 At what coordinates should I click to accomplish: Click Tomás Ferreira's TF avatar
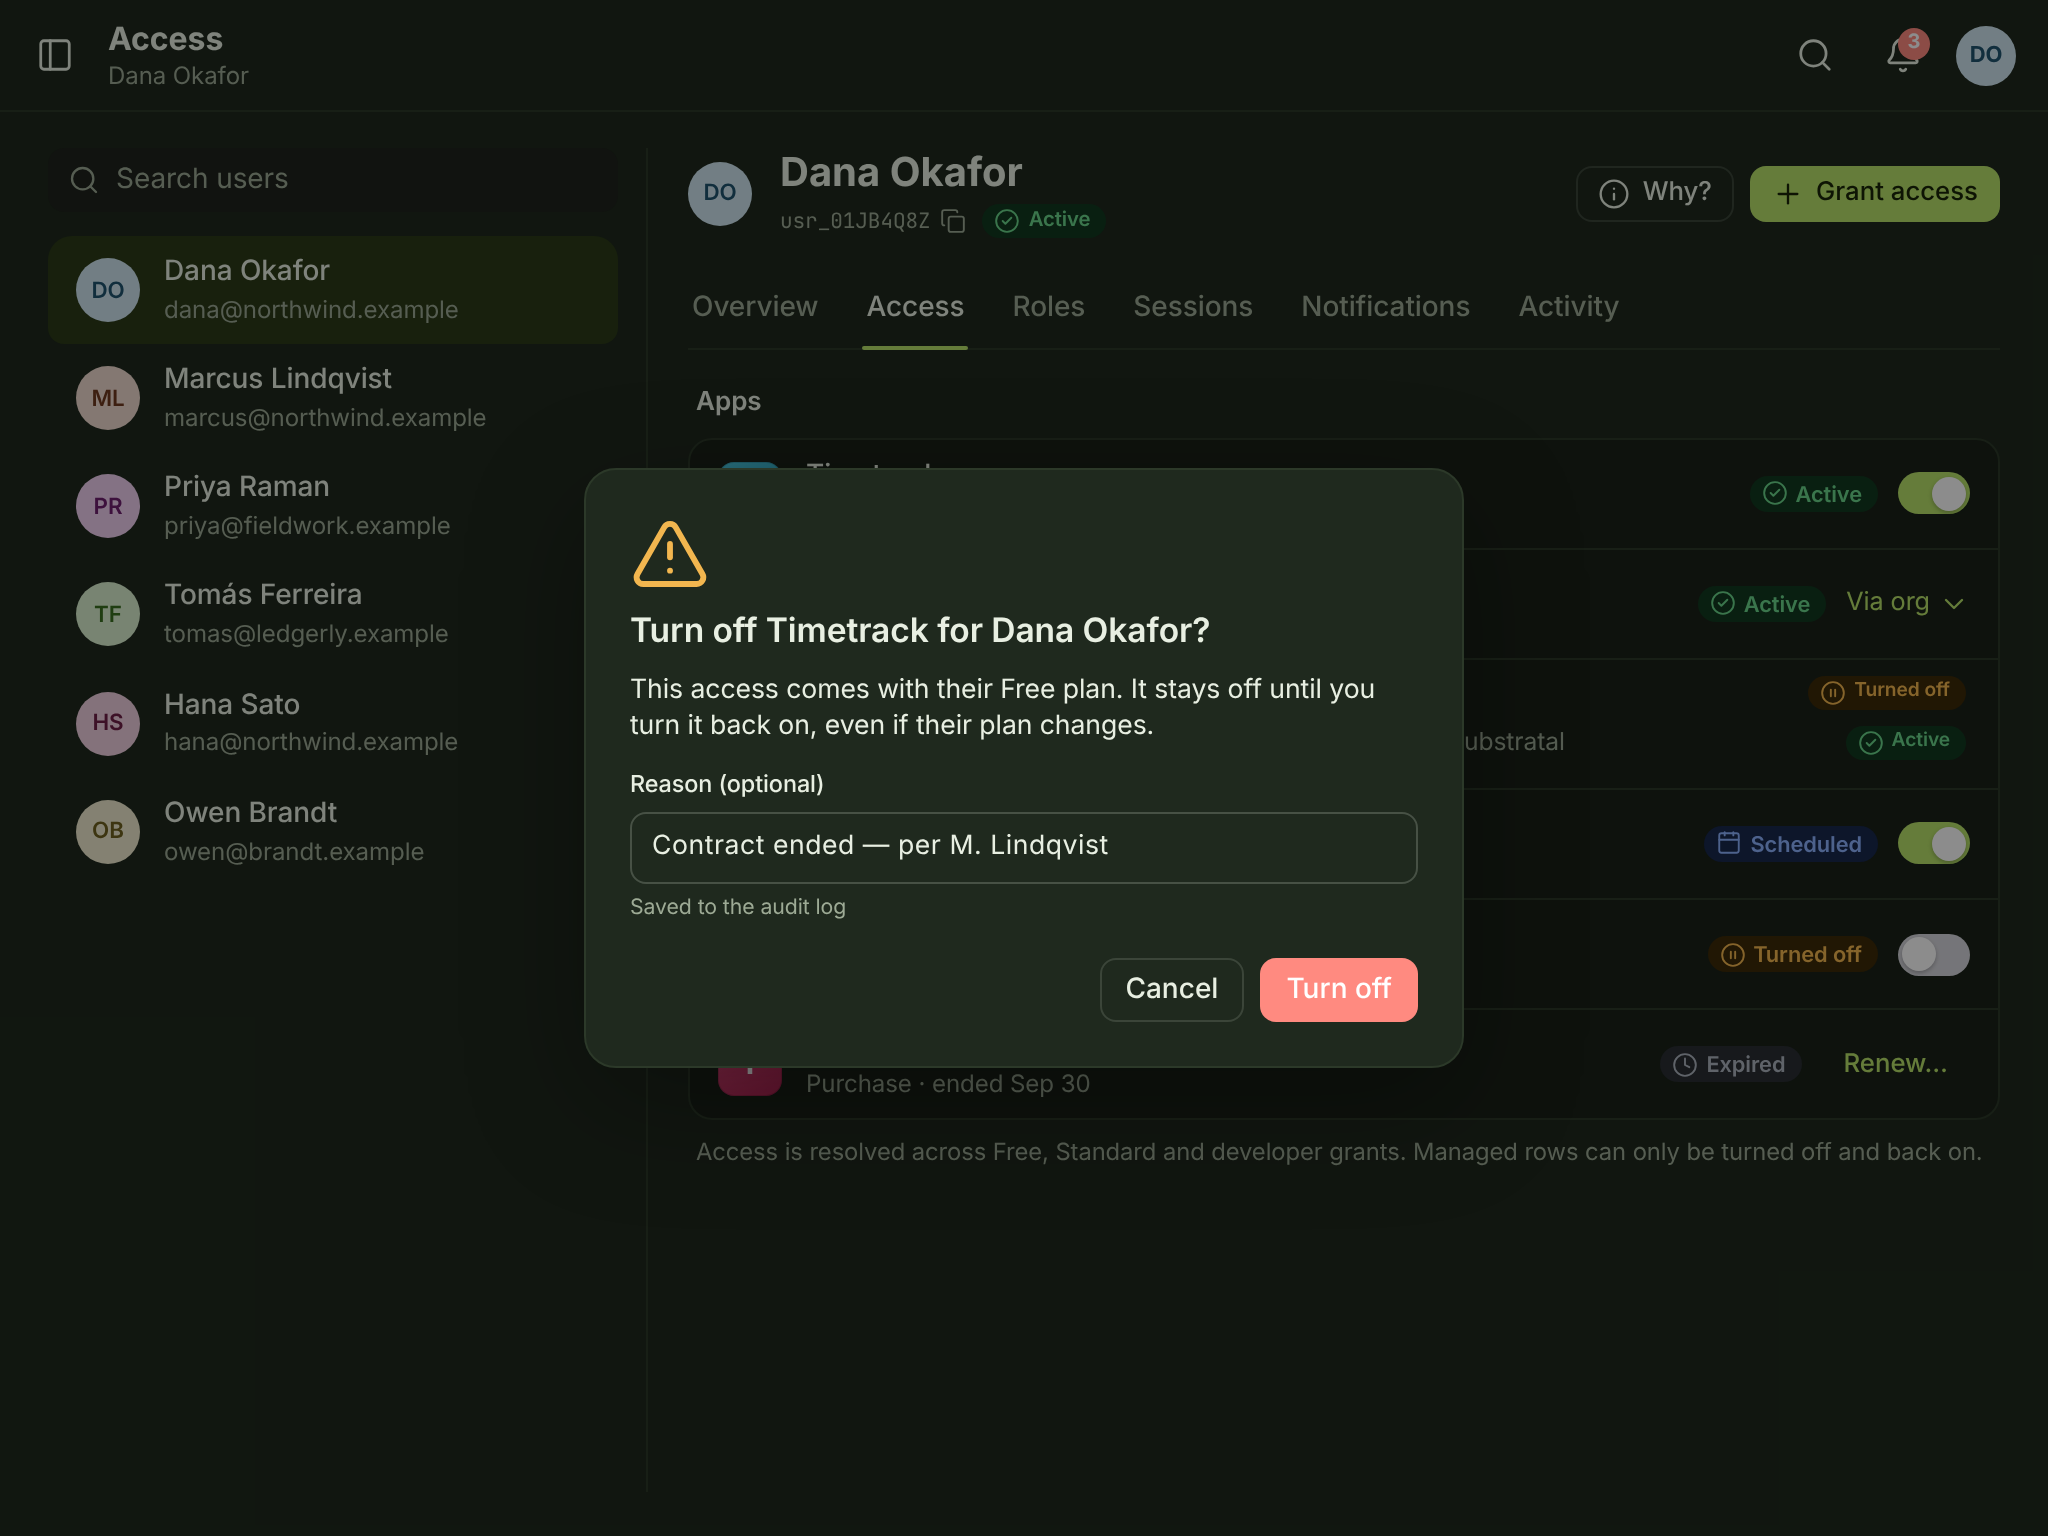[x=108, y=614]
